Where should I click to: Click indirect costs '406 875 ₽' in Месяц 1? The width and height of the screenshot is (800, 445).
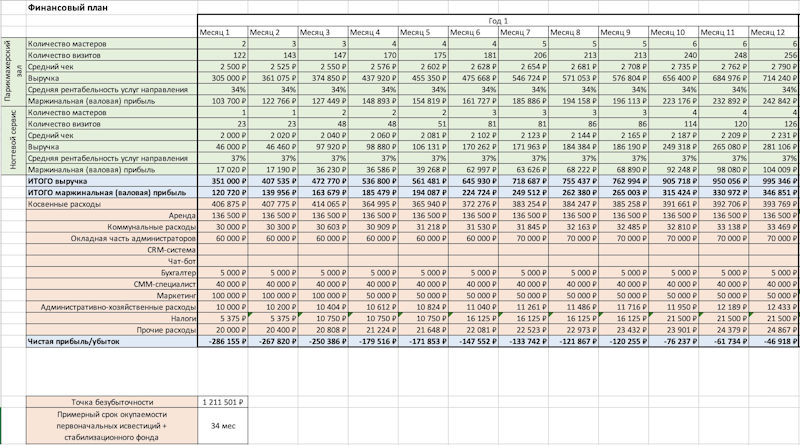(x=222, y=204)
